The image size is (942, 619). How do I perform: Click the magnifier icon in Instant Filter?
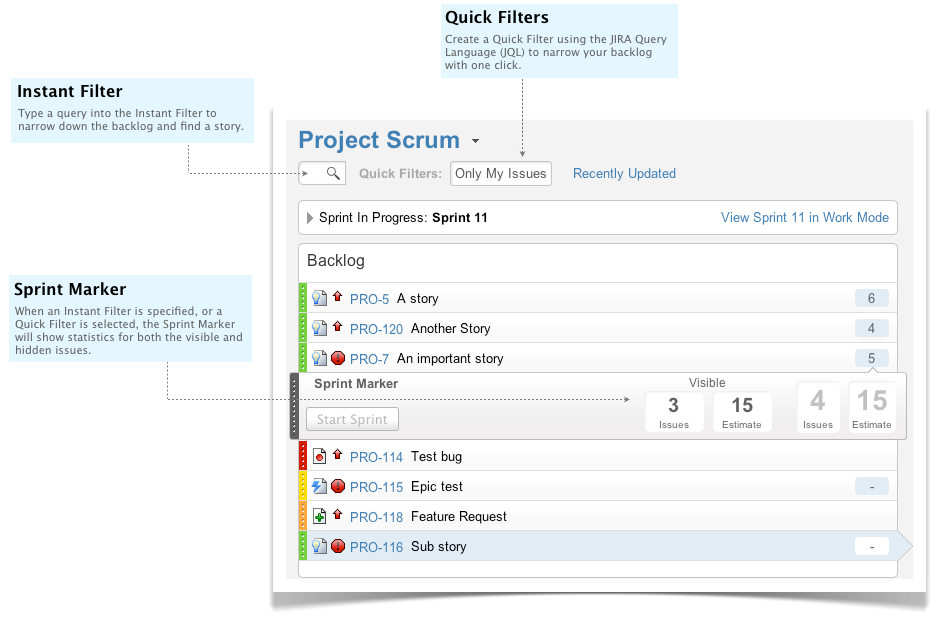pyautogui.click(x=334, y=173)
